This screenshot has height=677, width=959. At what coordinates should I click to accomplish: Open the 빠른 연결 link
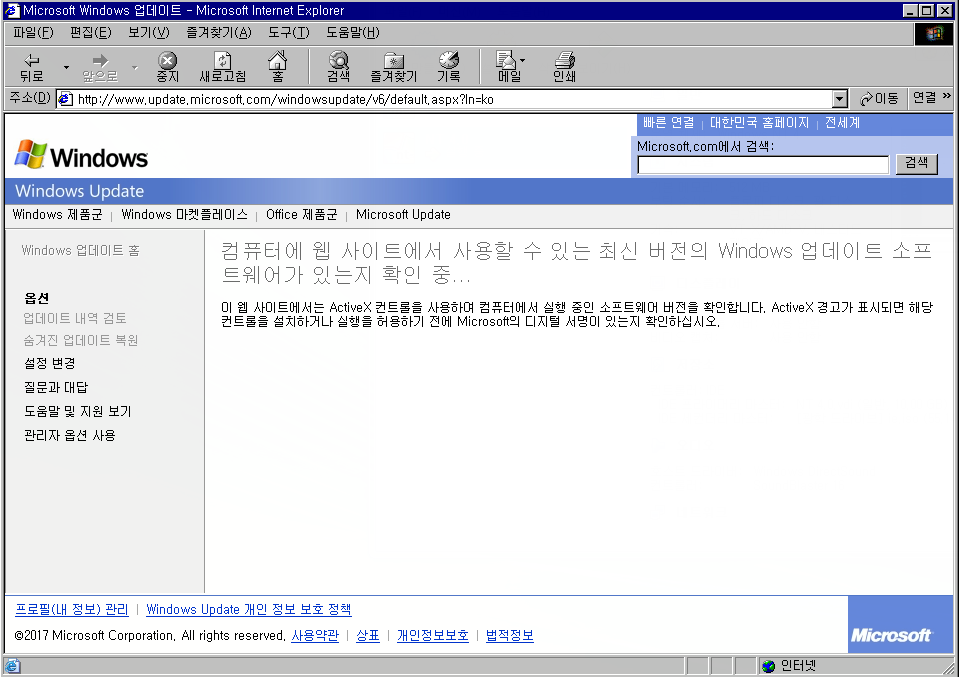[x=668, y=123]
